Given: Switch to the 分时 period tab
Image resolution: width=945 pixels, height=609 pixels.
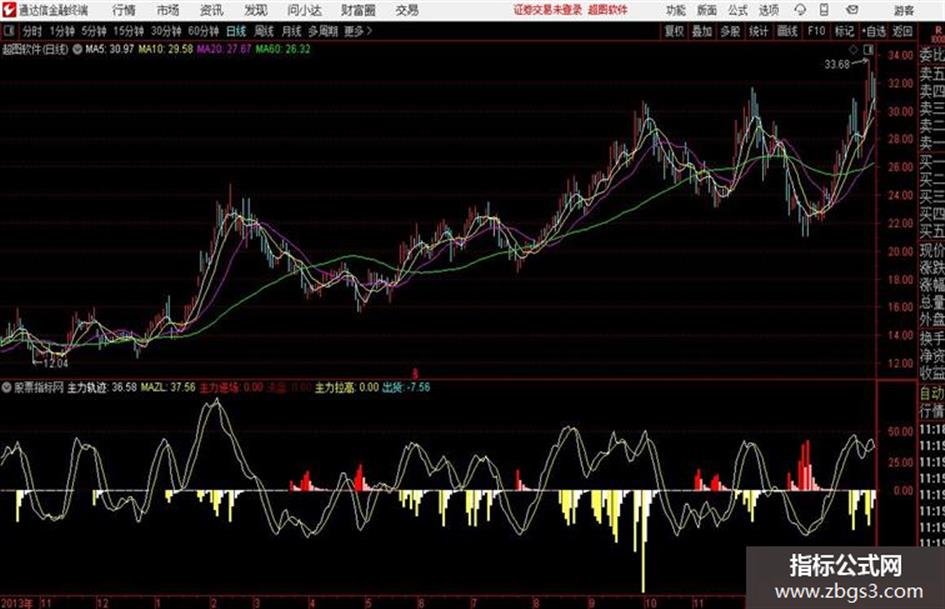Looking at the screenshot, I should point(33,31).
